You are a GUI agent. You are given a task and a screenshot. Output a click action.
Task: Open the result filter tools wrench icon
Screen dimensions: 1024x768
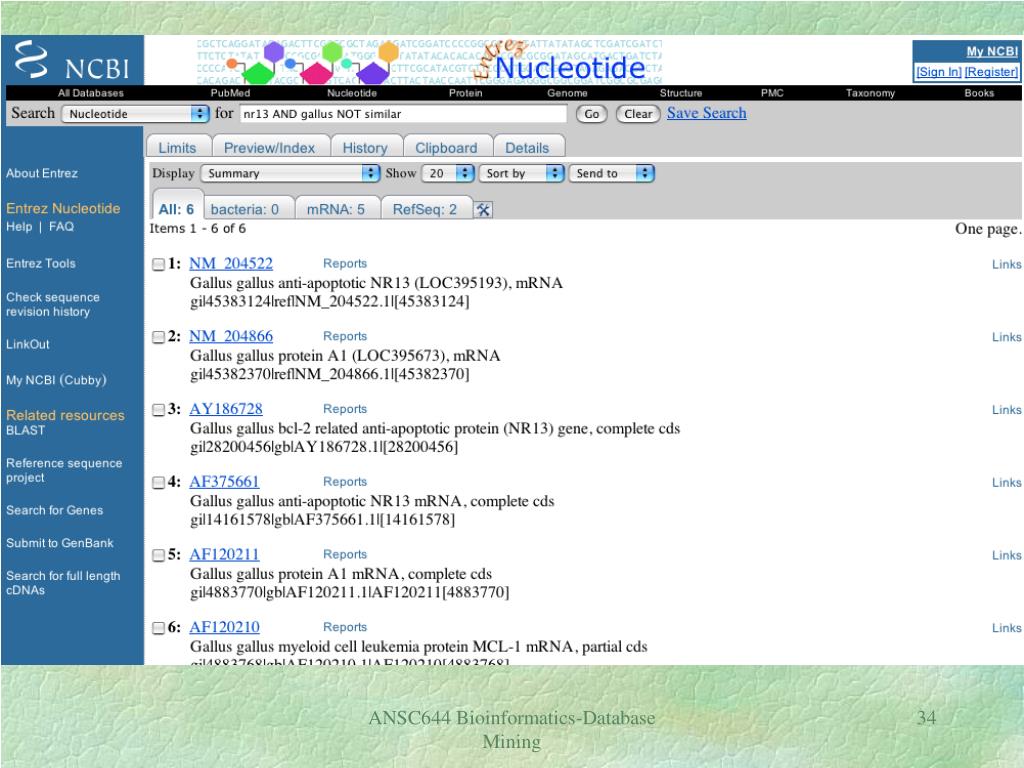[x=483, y=210]
